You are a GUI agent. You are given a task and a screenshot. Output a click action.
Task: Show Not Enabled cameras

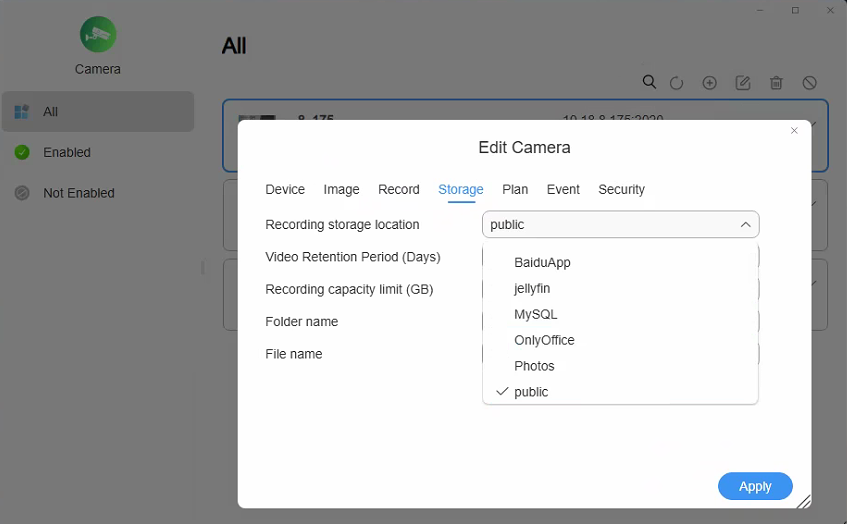[x=78, y=193]
